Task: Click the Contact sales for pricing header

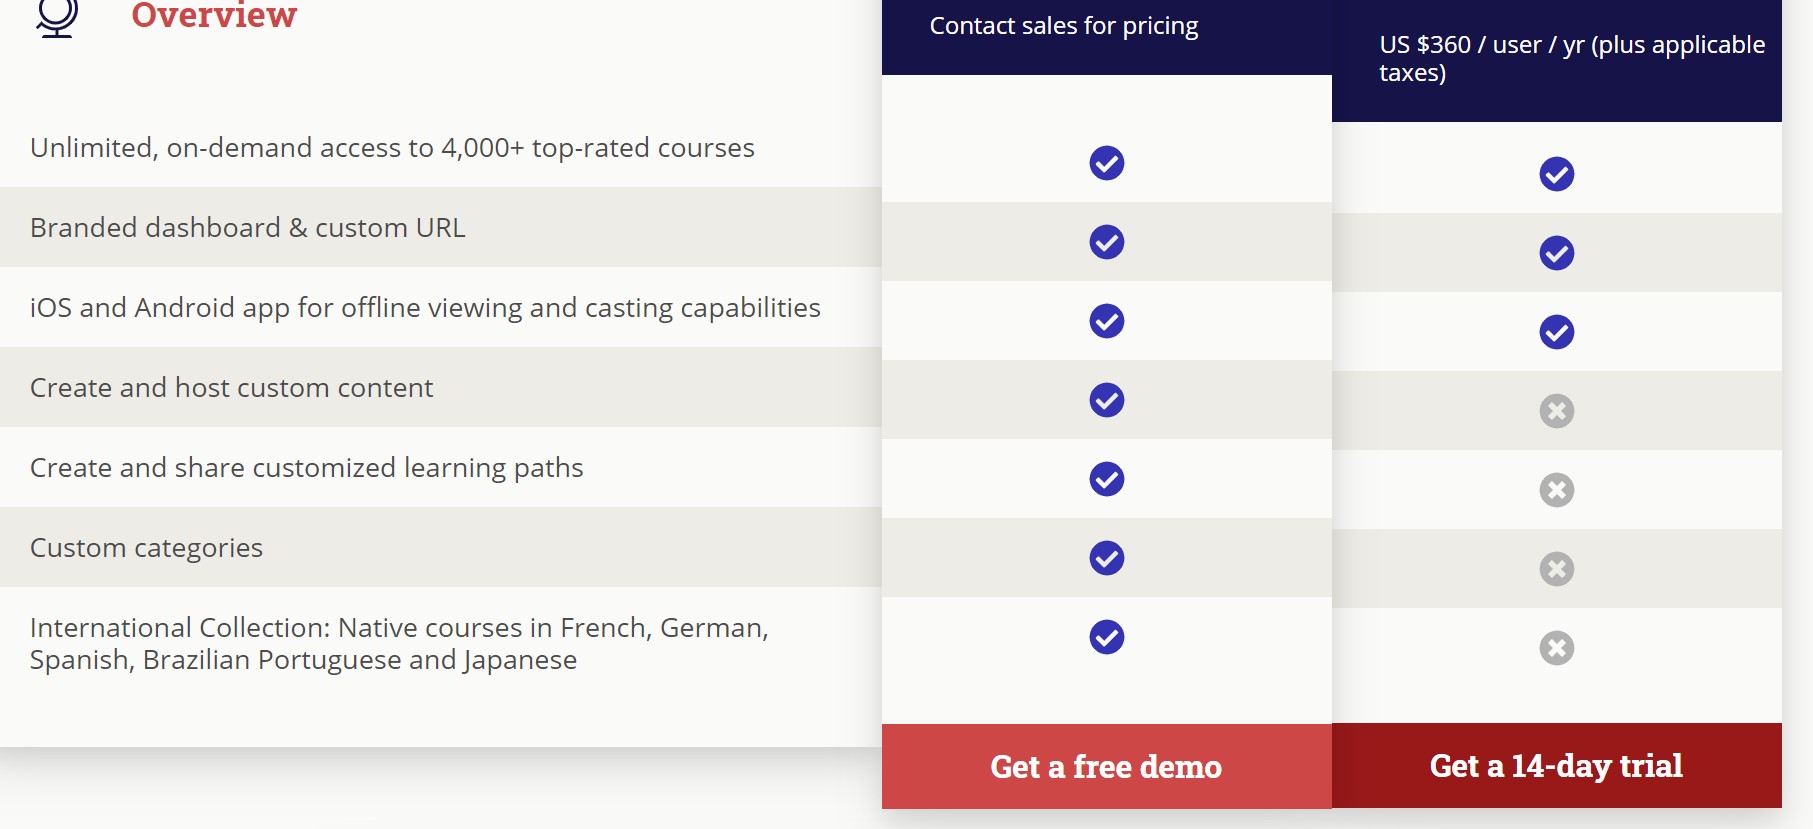Action: (1063, 26)
